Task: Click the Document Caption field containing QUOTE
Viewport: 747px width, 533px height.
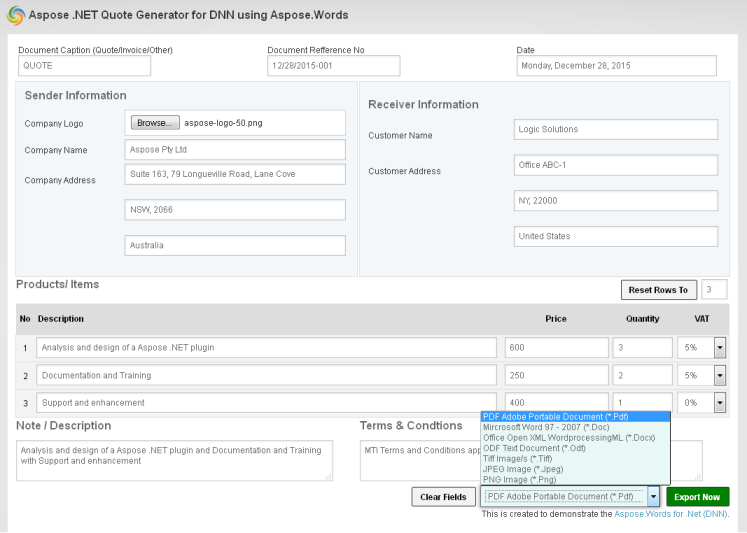Action: 84,66
